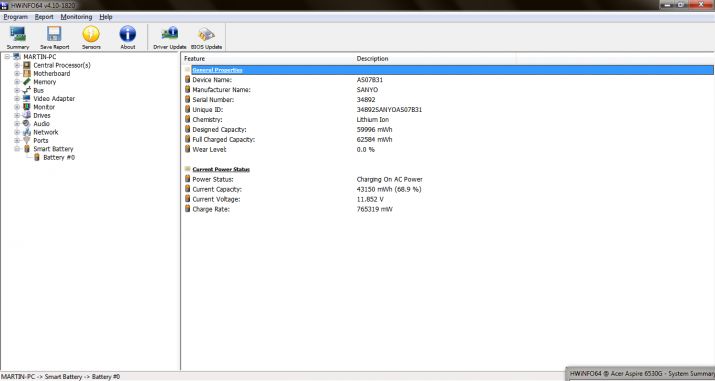This screenshot has height=381, width=715.
Task: Click the Smart Battery icon
Action: [x=26, y=149]
